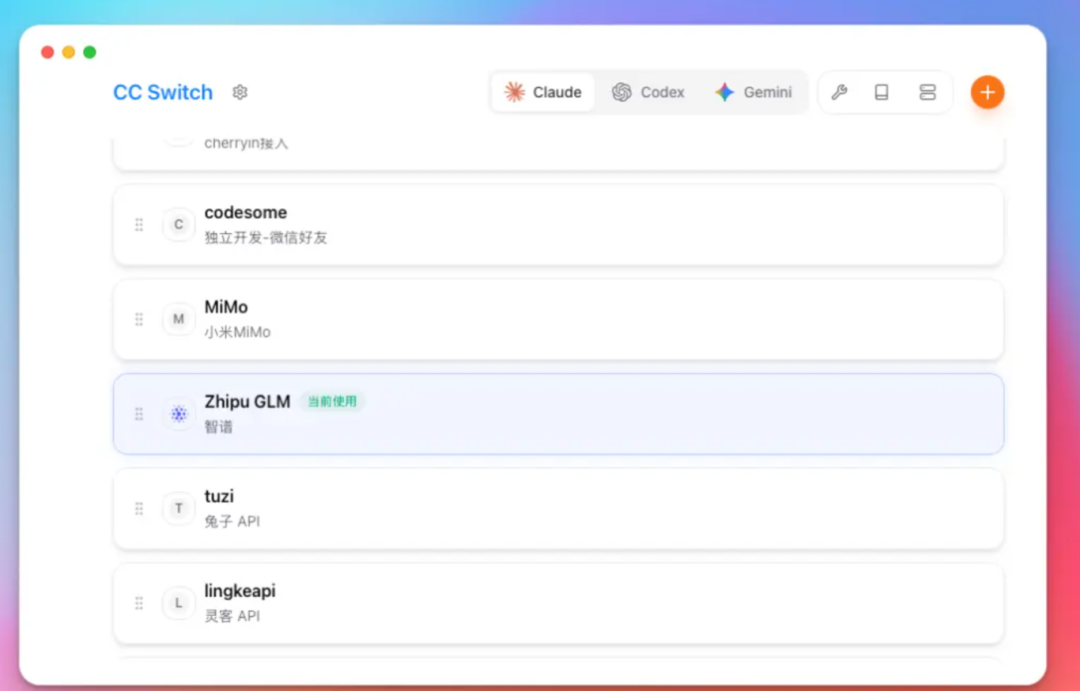
Task: Click the Zhipu GLM logo icon
Action: click(x=178, y=413)
